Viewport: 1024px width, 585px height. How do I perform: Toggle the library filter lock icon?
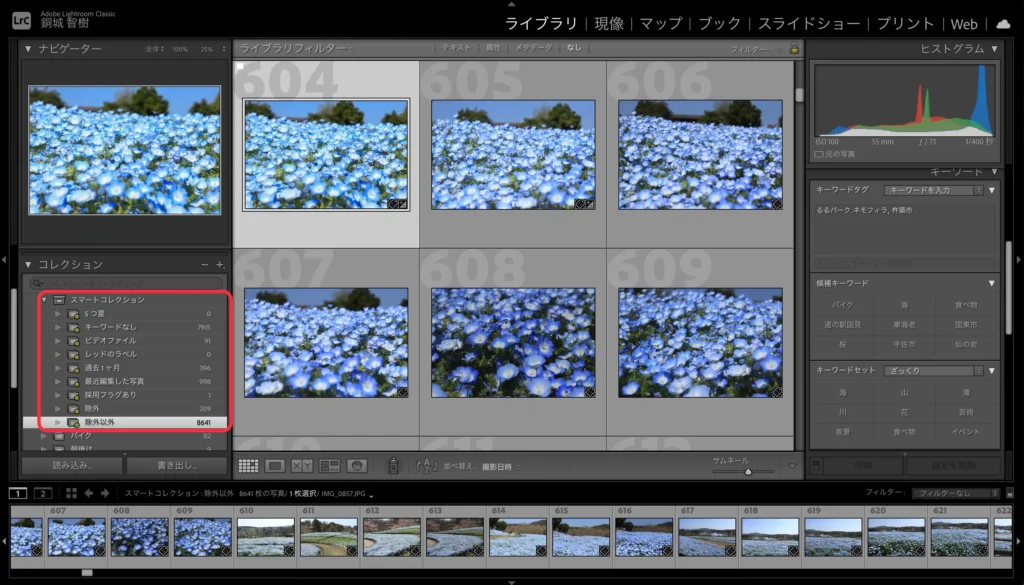click(x=794, y=48)
